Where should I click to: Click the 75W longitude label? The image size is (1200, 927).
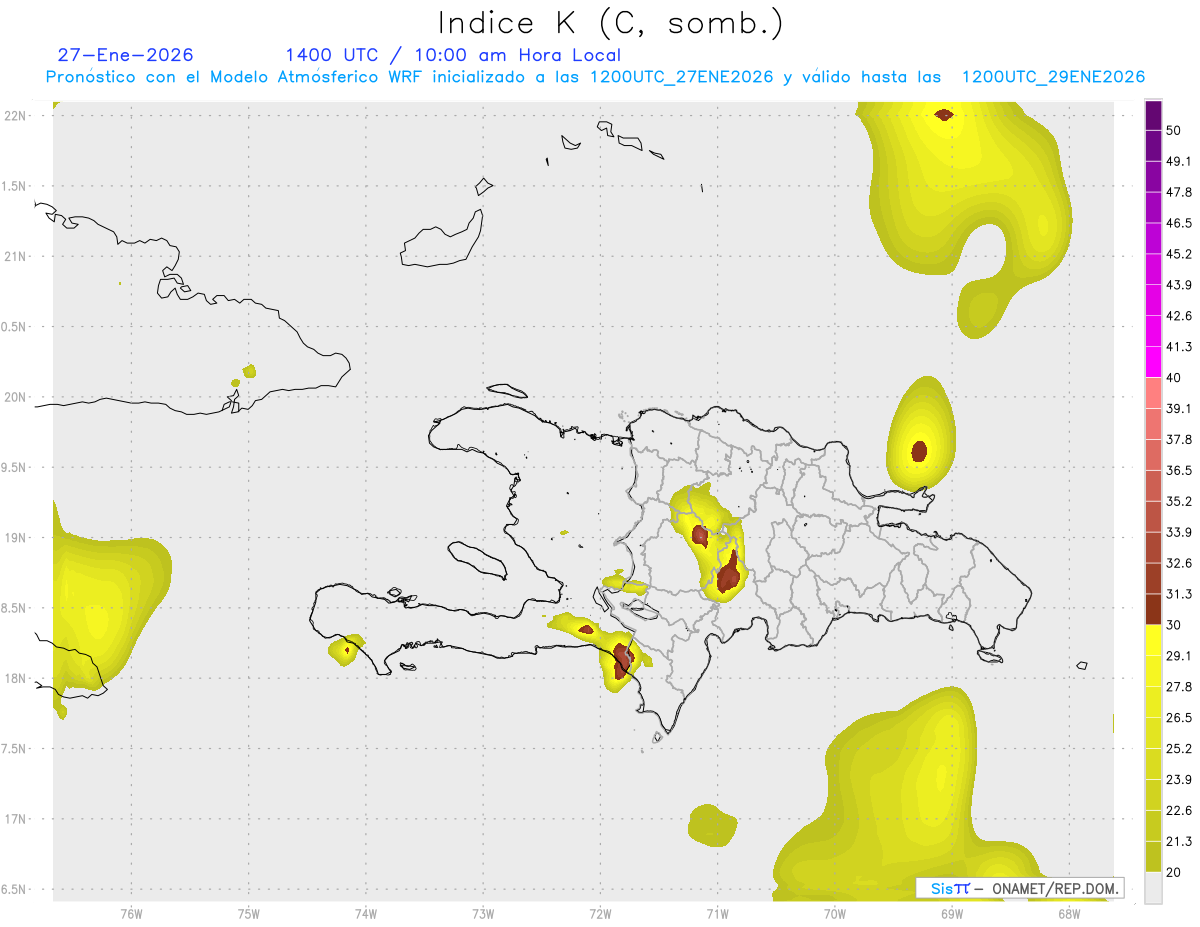click(249, 913)
